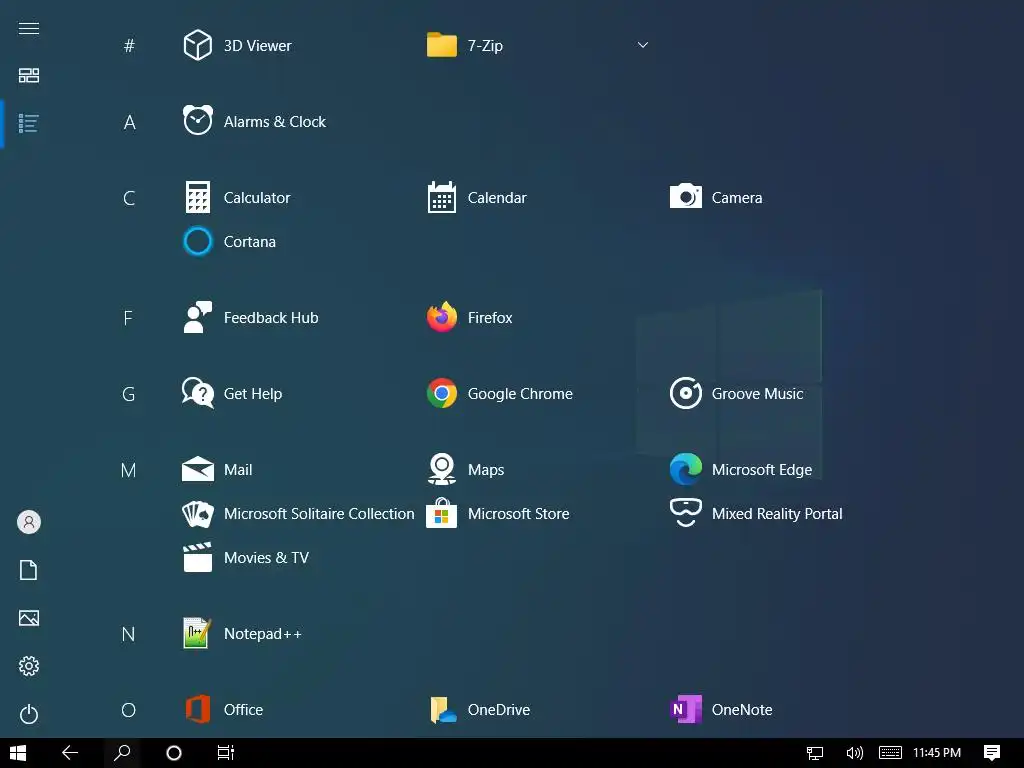This screenshot has height=768, width=1024.
Task: Open the 3D Viewer app
Action: tap(237, 46)
